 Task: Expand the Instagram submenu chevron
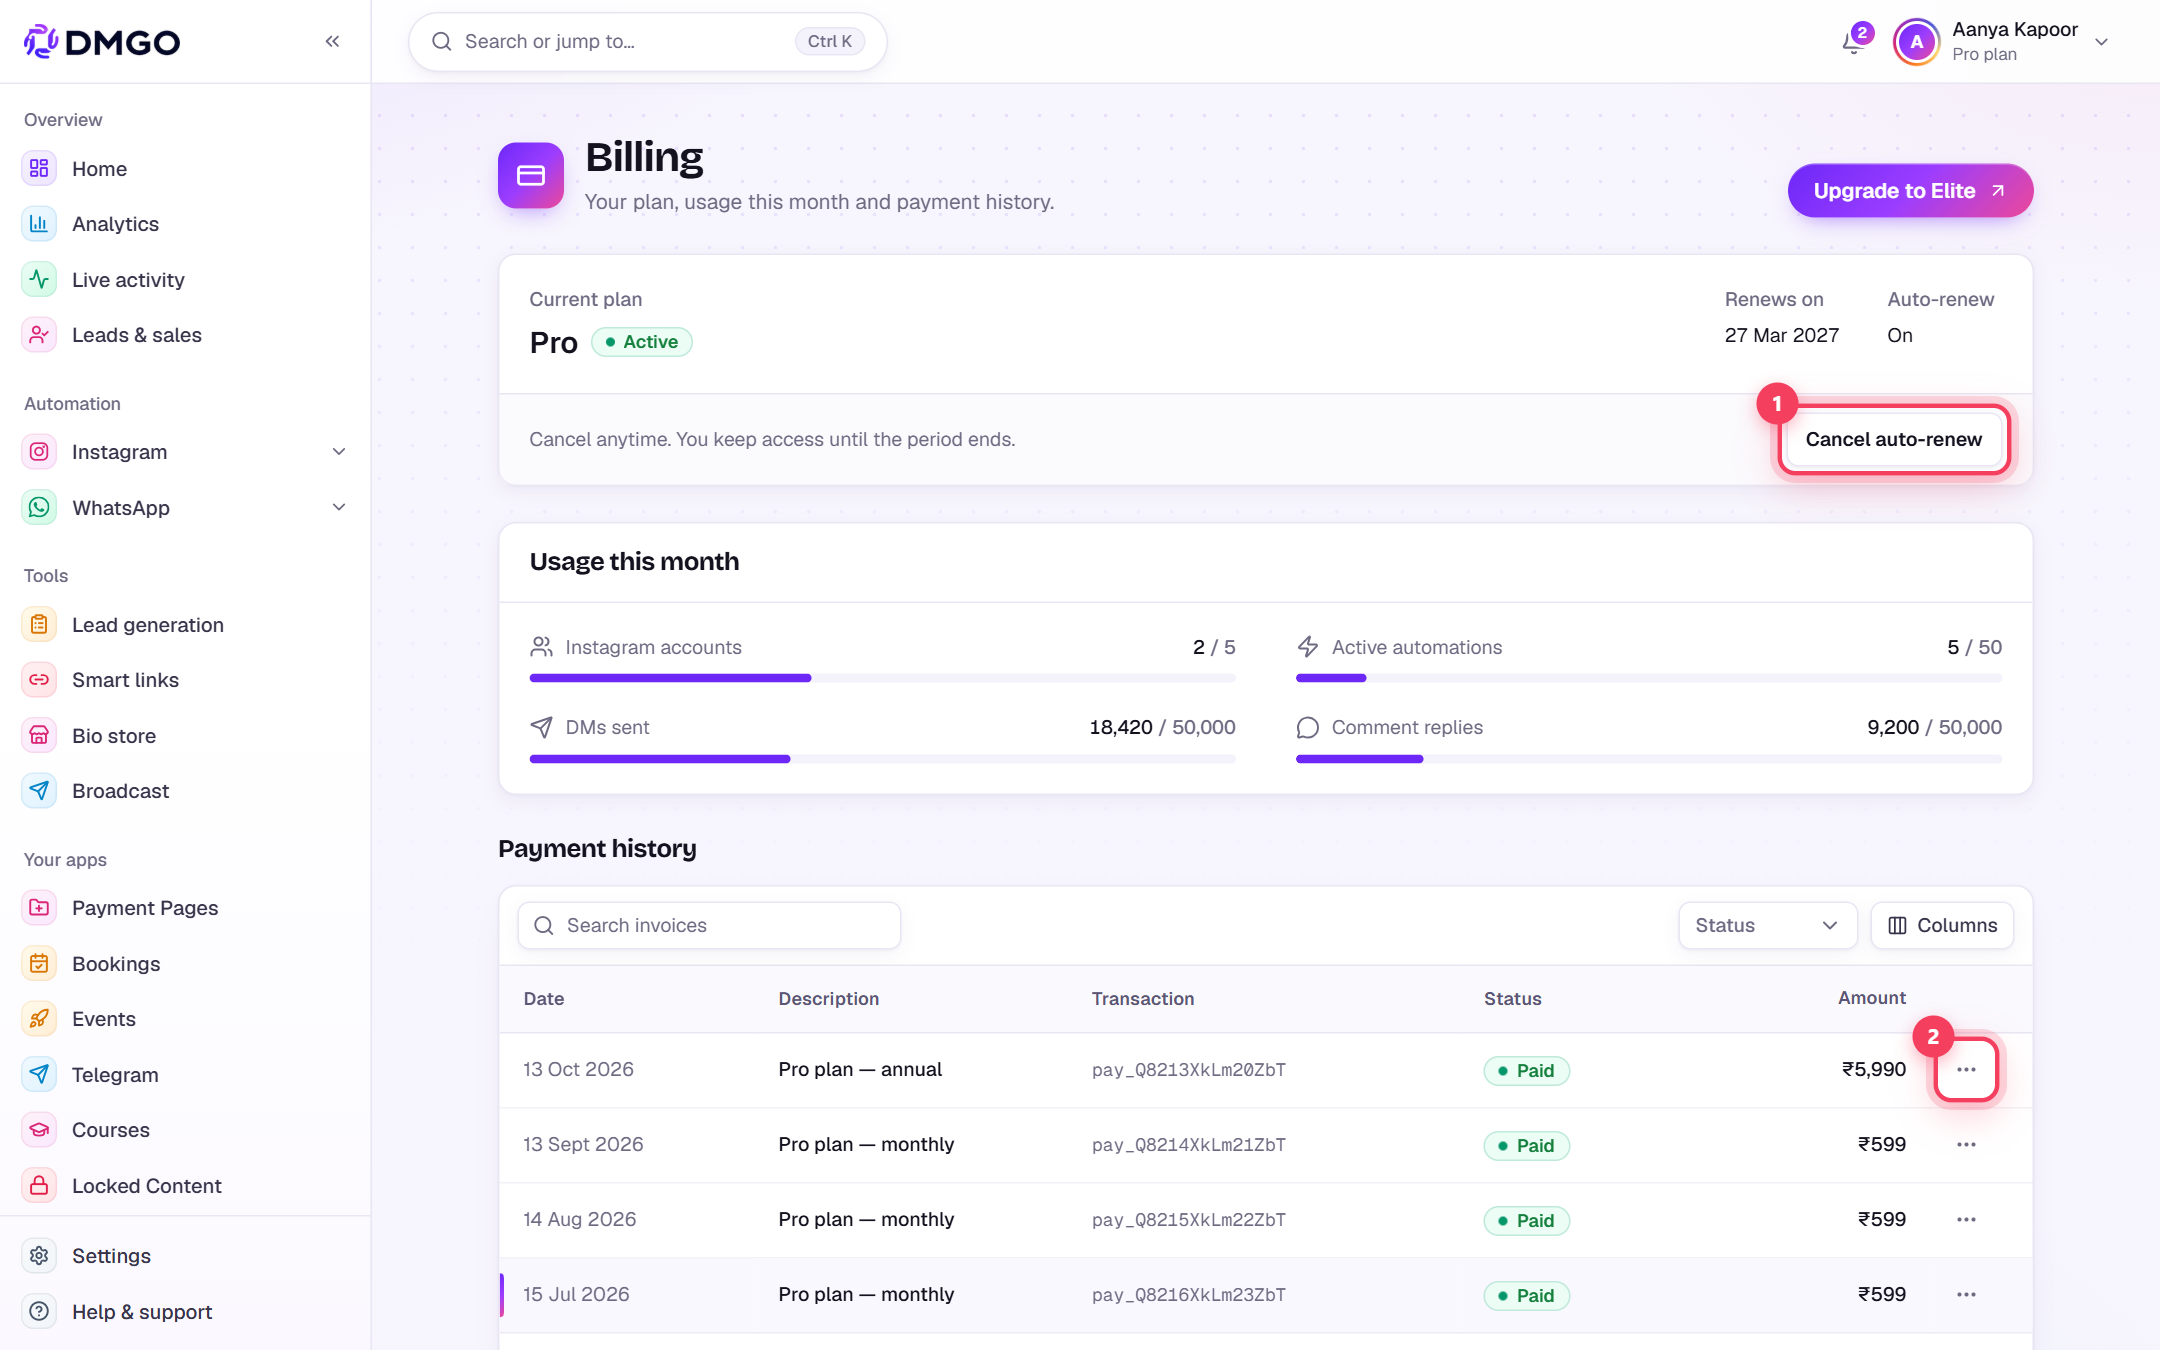pyautogui.click(x=339, y=452)
